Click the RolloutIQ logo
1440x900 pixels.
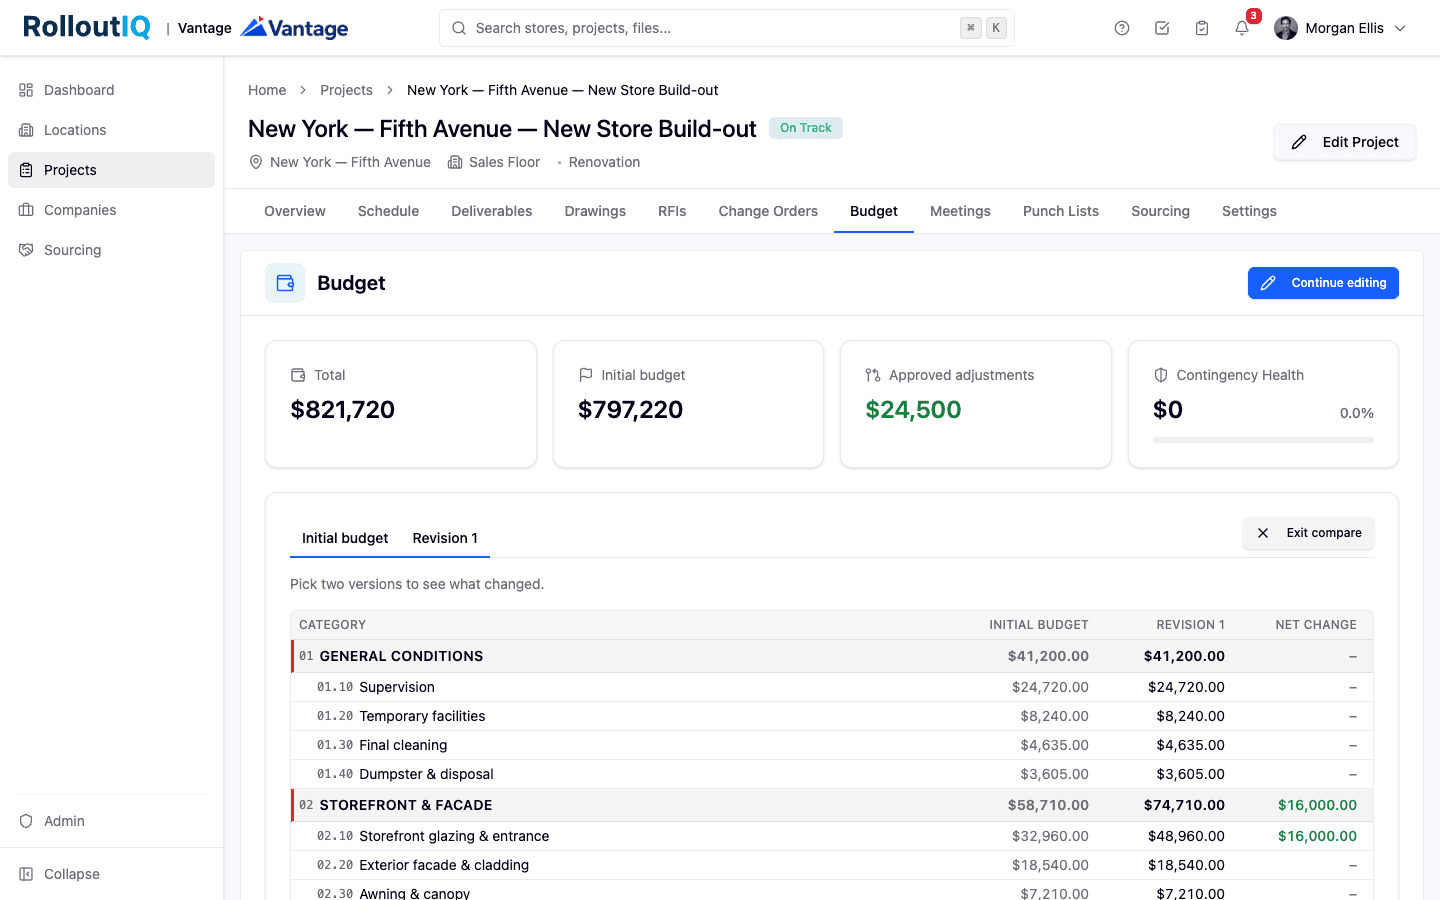[87, 27]
